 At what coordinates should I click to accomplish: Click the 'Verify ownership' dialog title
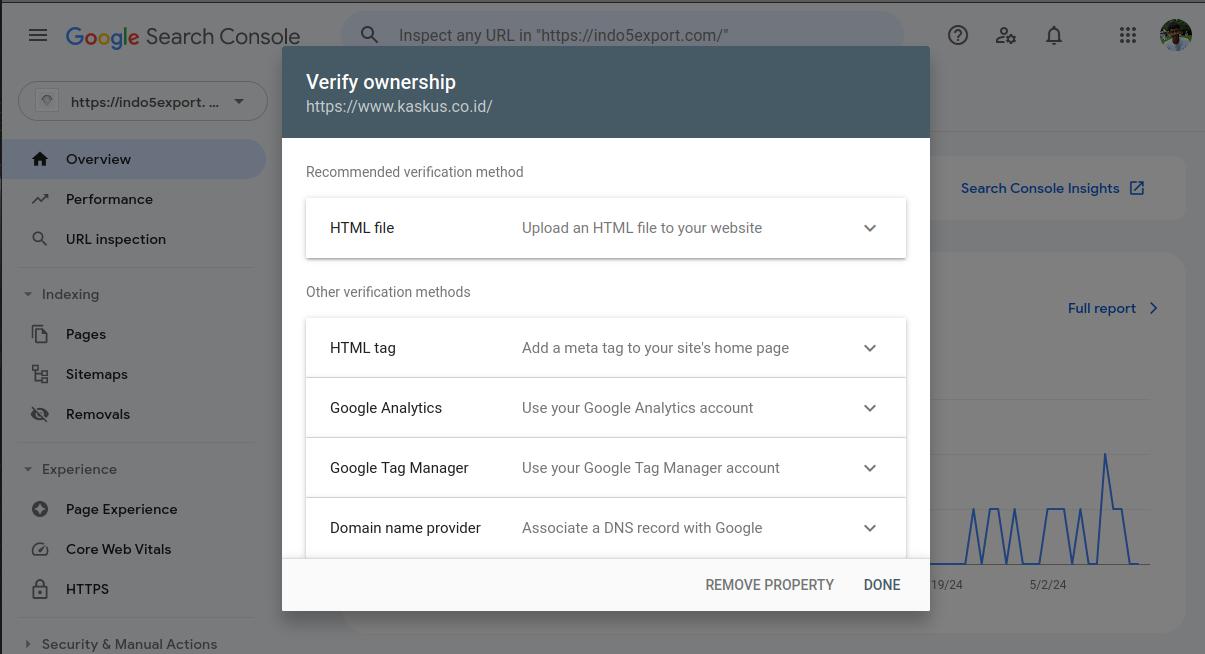click(x=381, y=82)
